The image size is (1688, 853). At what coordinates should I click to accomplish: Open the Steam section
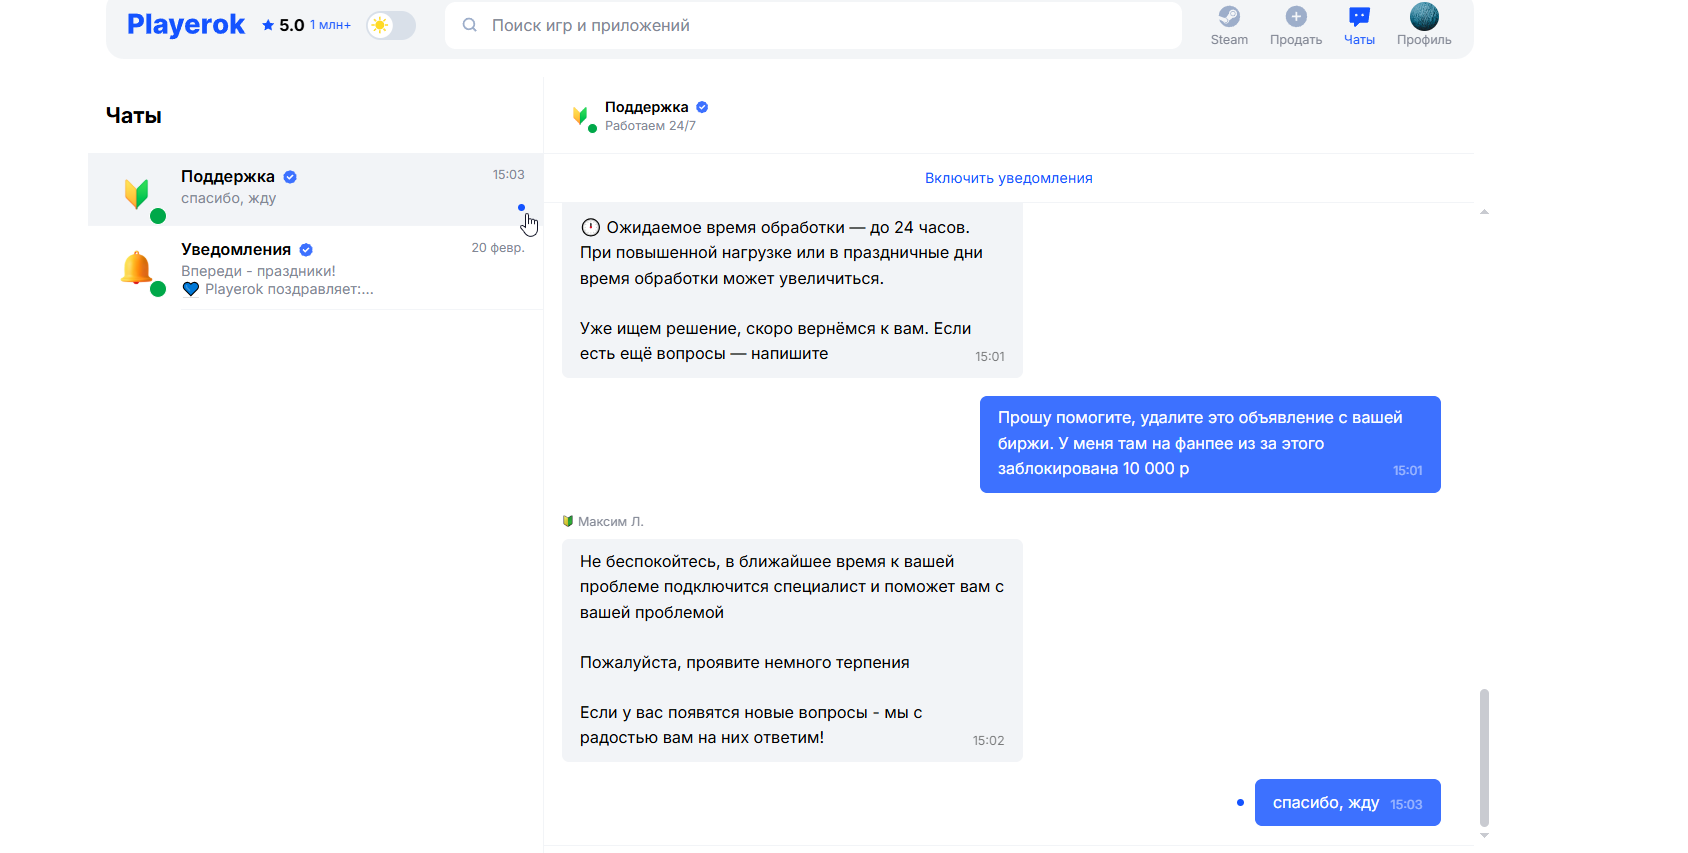[1229, 25]
